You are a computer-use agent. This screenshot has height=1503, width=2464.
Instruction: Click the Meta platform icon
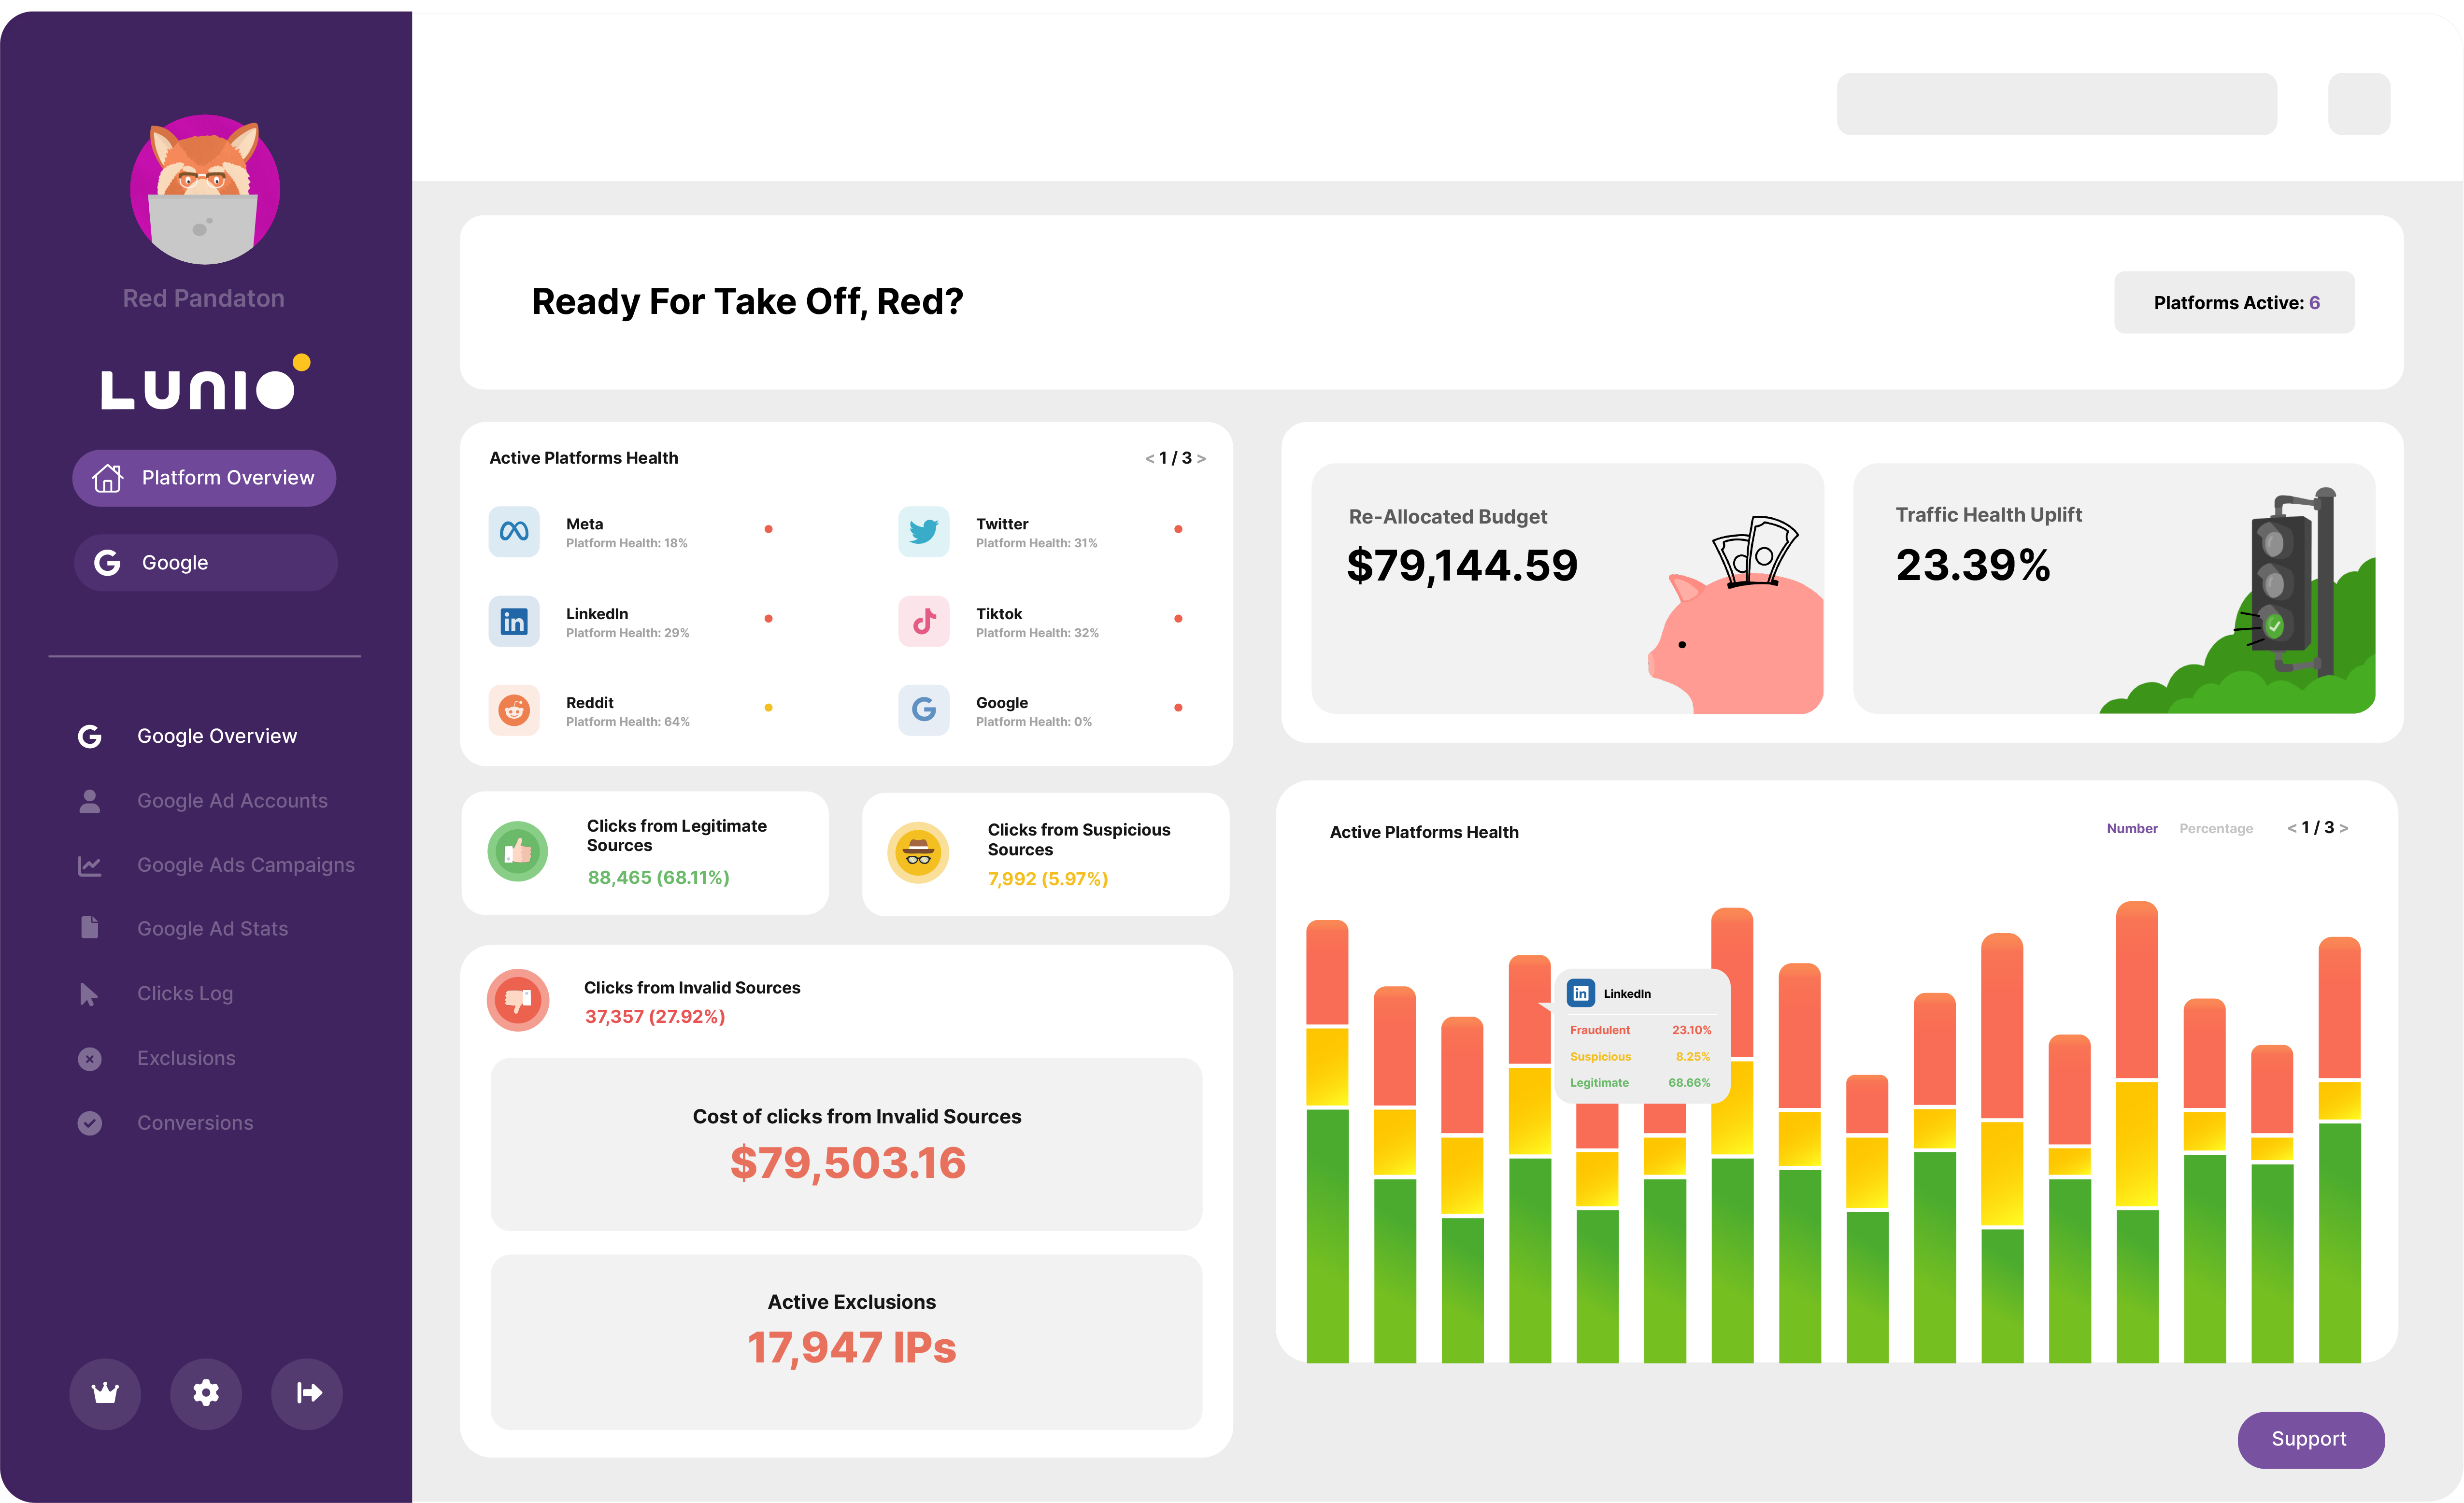[514, 531]
